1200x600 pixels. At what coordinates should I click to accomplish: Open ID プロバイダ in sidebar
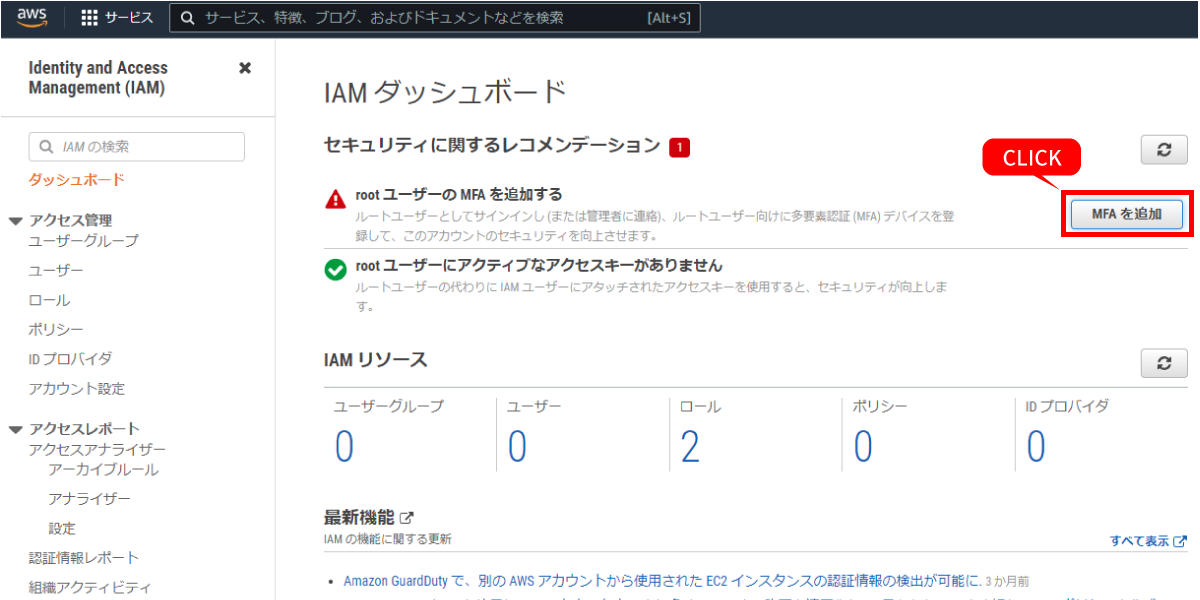[70, 358]
